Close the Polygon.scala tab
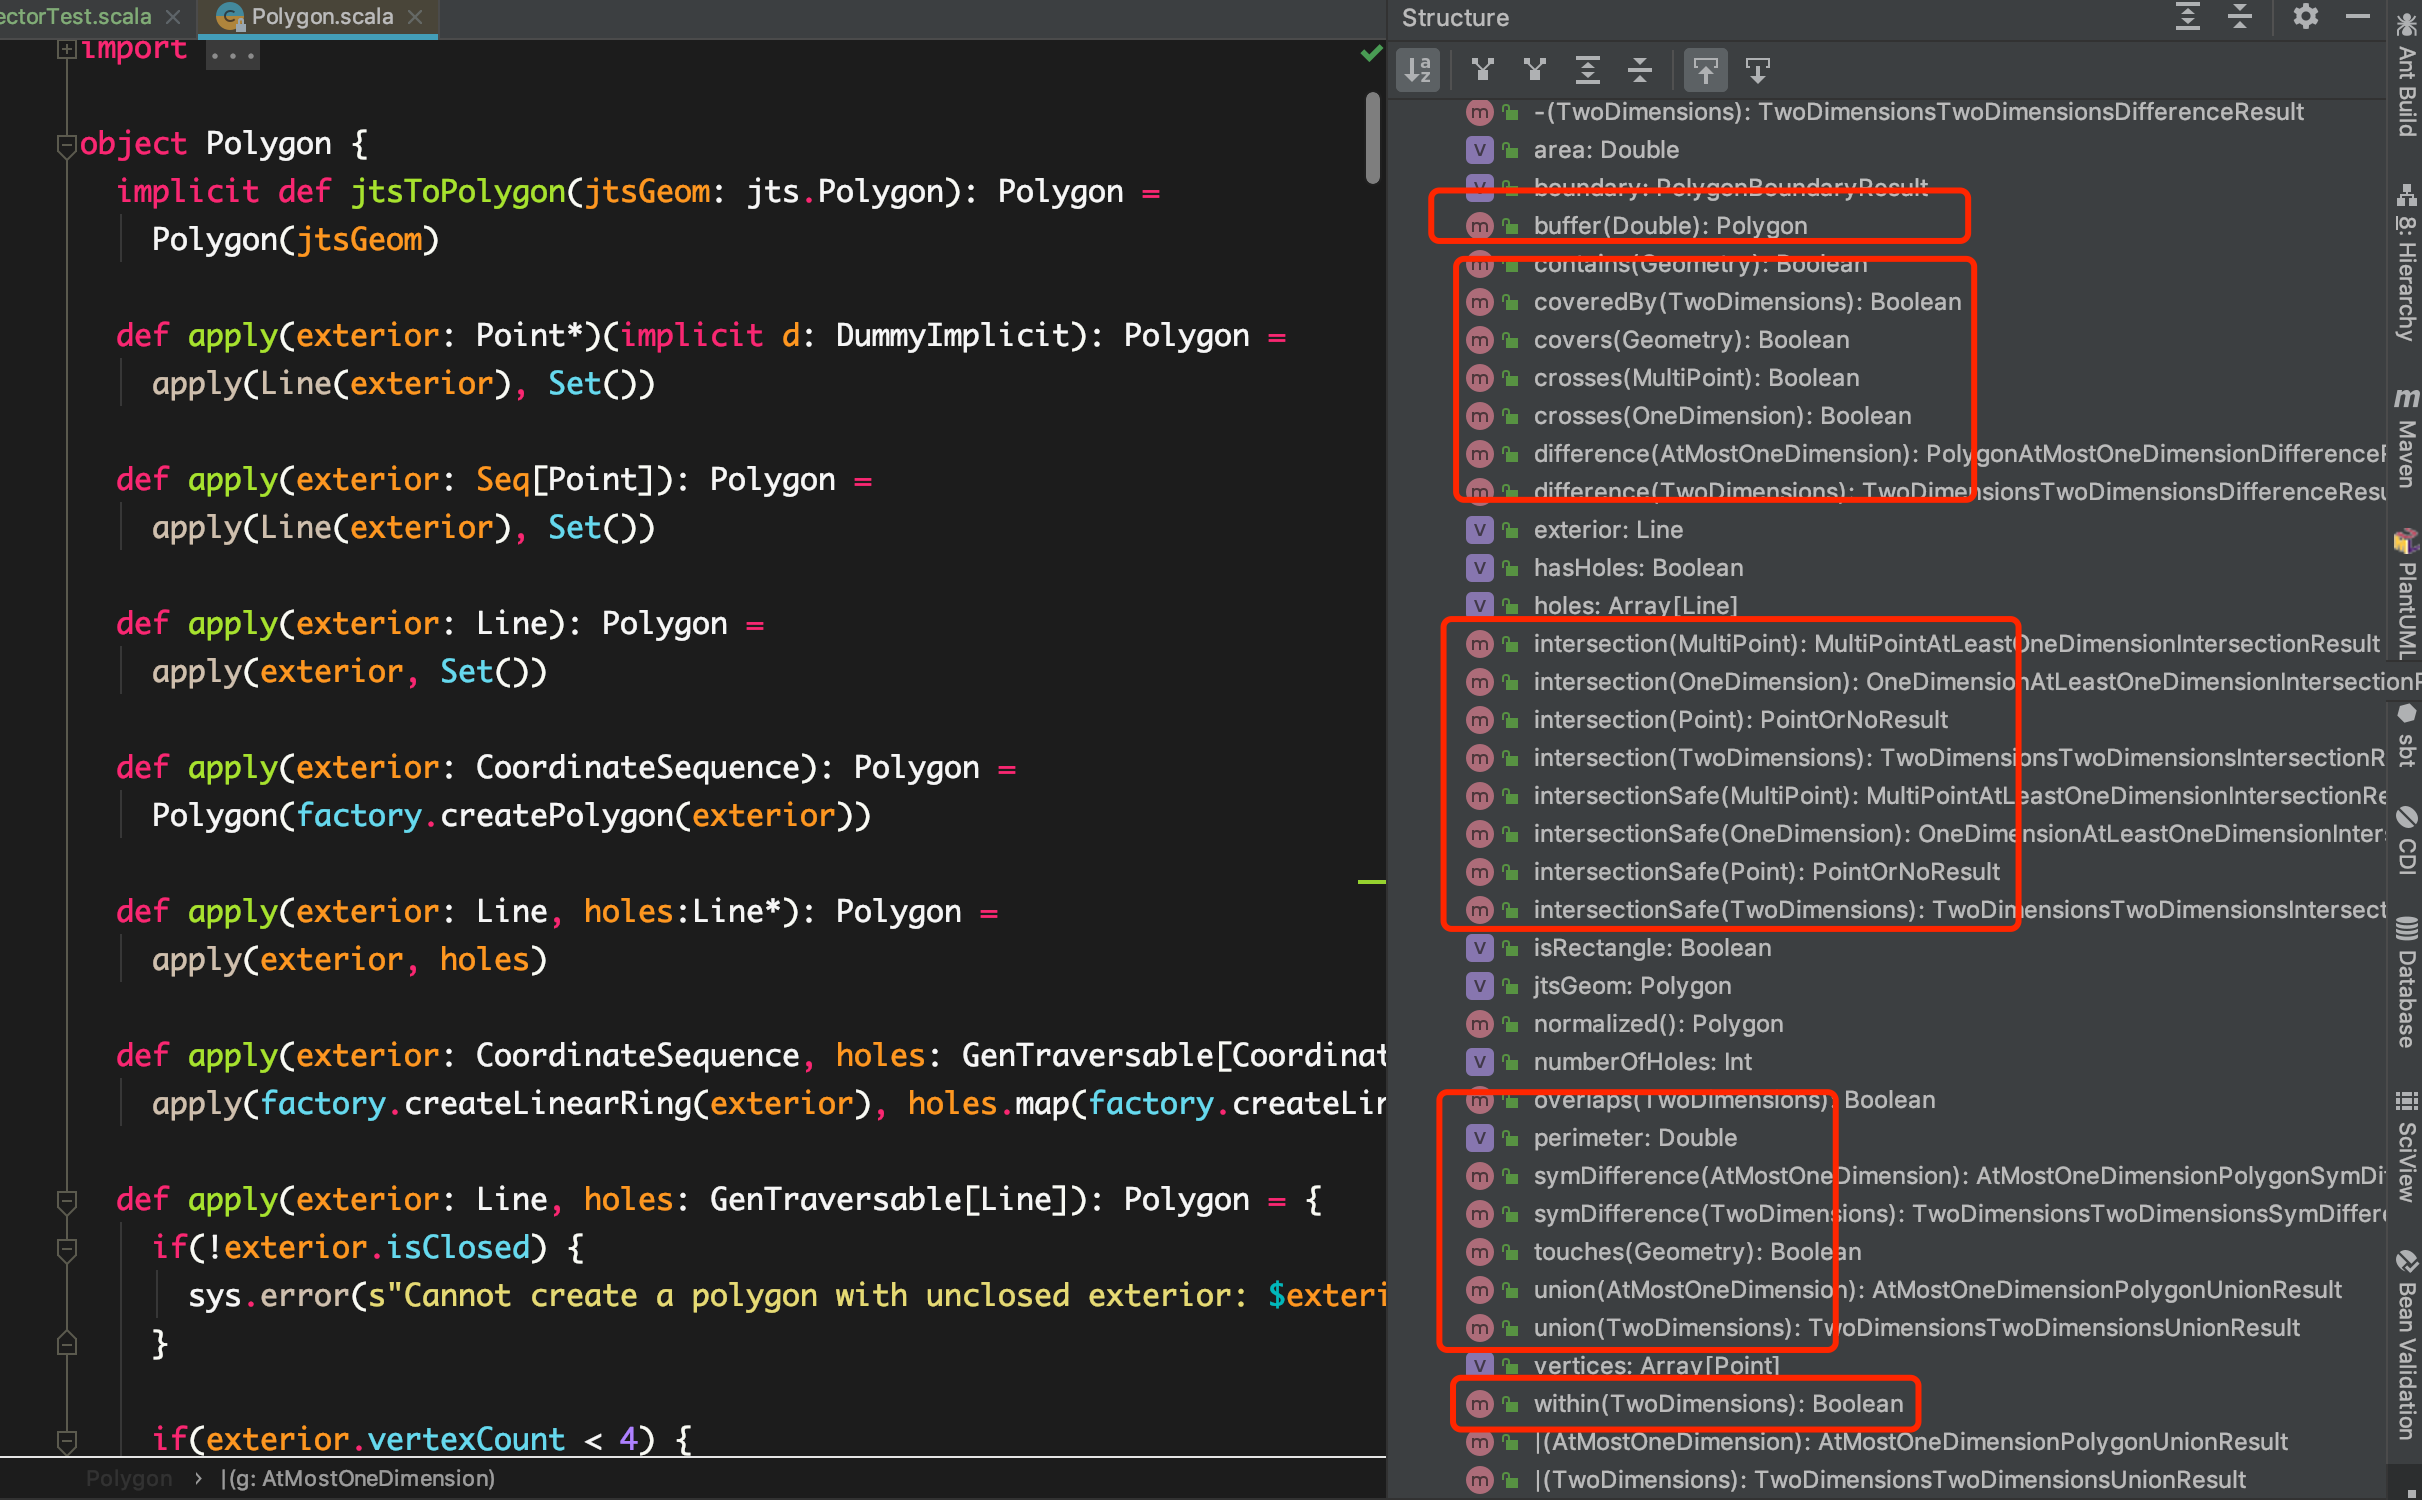 416,17
